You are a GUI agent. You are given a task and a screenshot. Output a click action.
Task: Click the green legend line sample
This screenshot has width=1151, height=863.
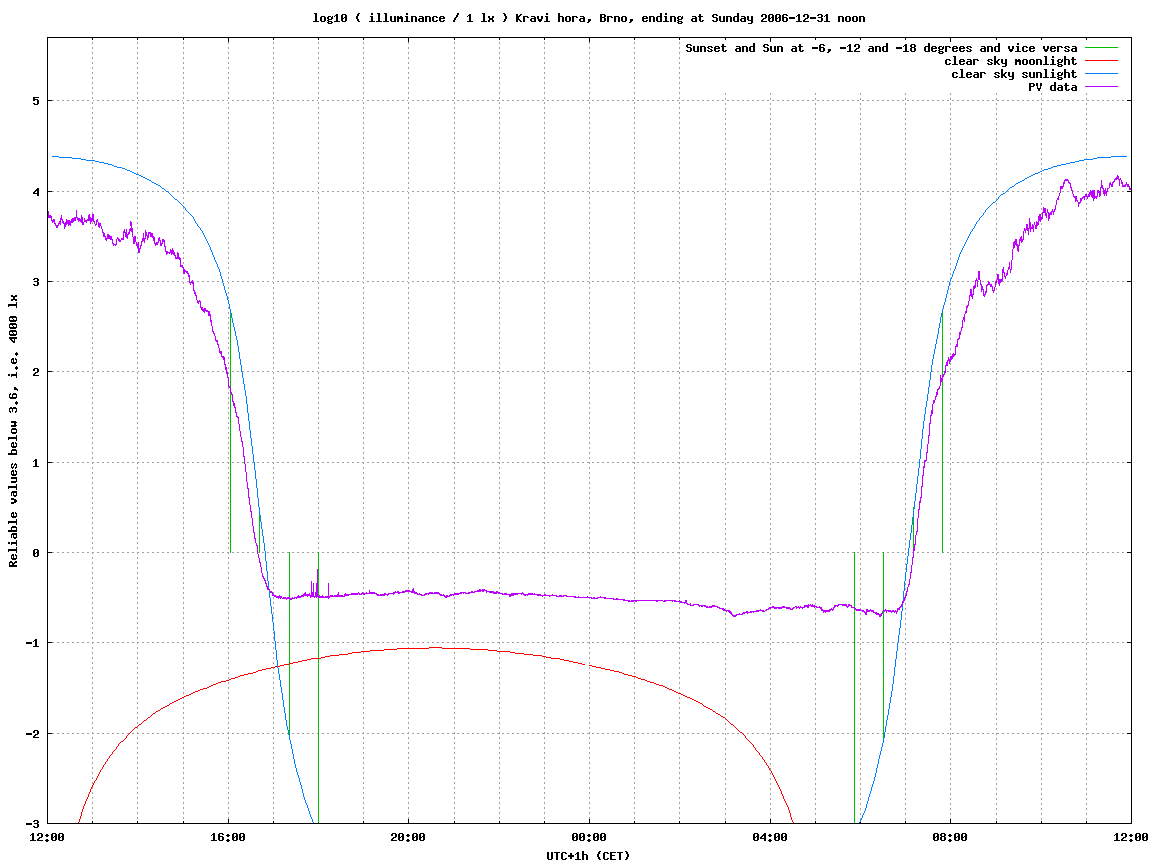click(1101, 48)
